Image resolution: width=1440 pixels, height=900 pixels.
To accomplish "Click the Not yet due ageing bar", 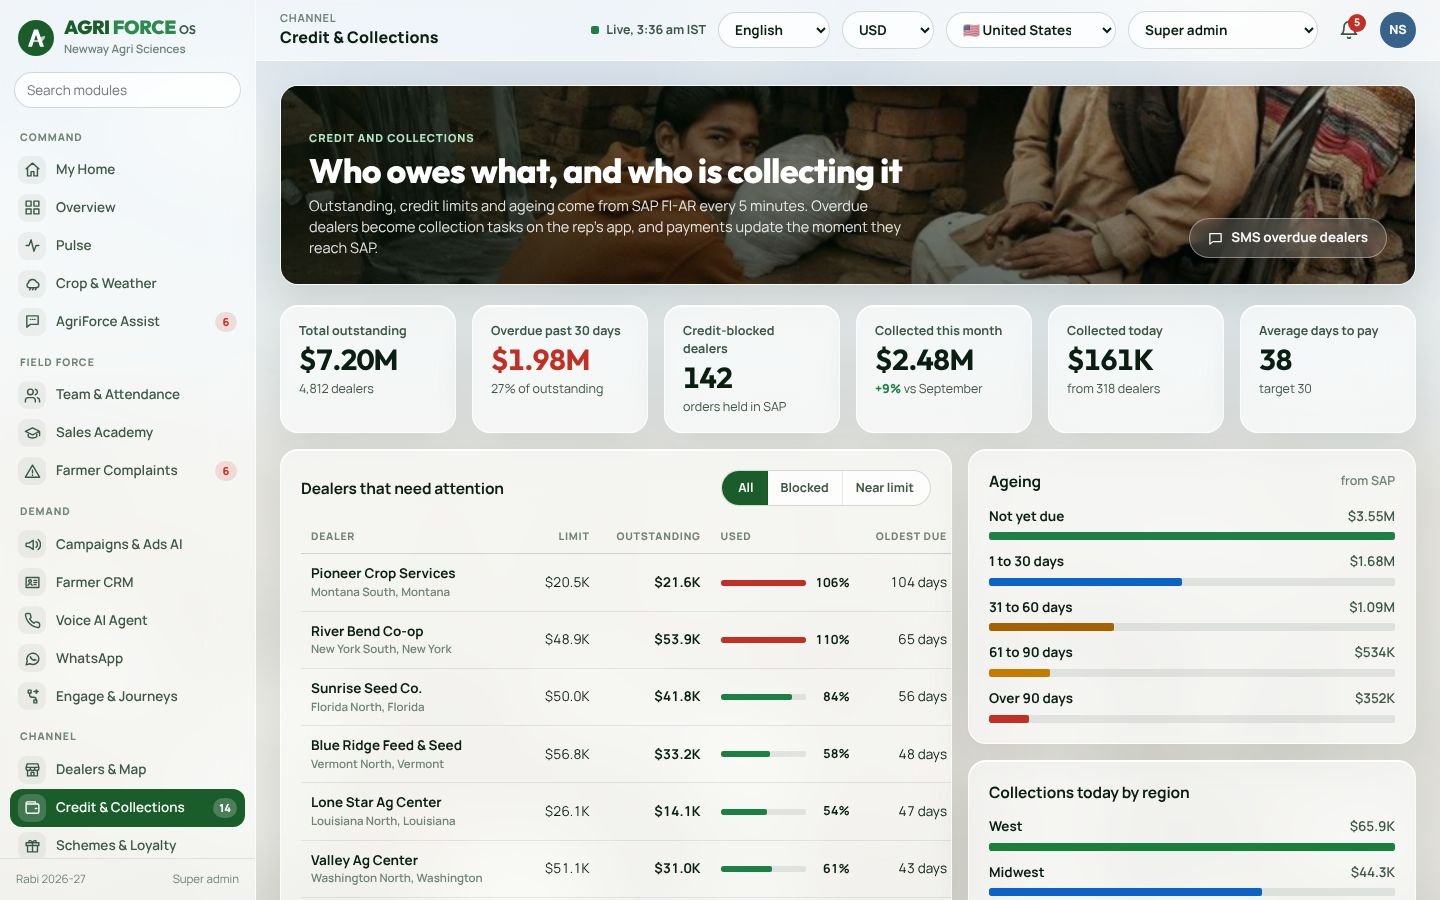I will [1192, 536].
